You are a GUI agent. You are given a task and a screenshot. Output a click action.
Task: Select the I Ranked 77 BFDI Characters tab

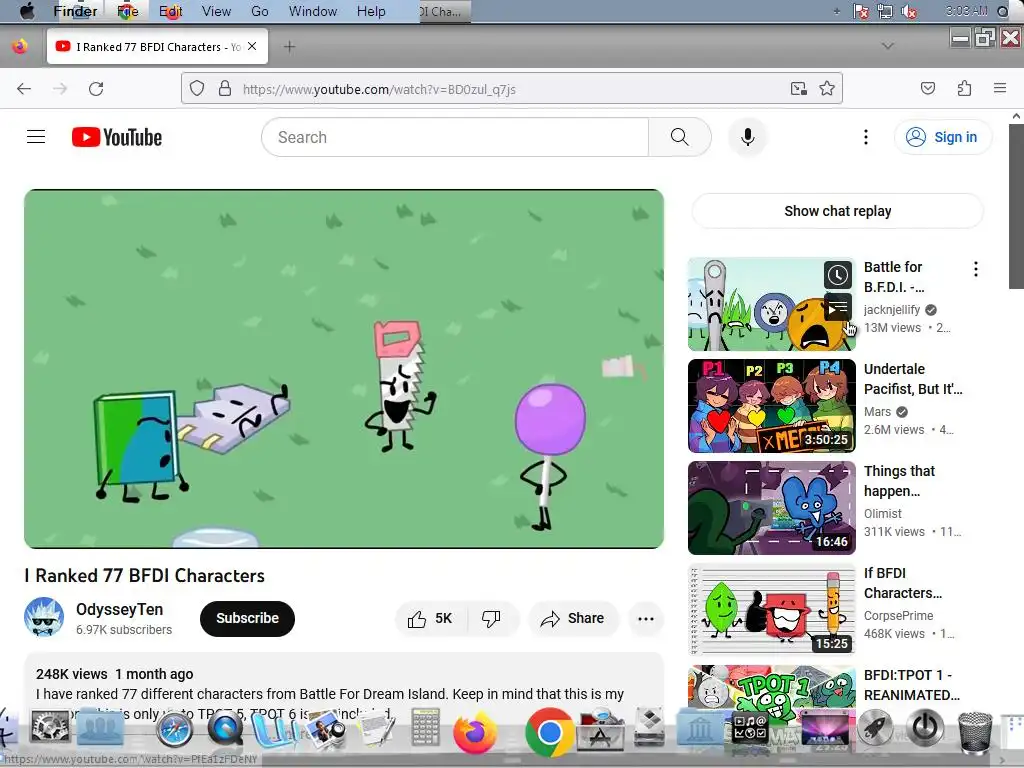coord(157,46)
